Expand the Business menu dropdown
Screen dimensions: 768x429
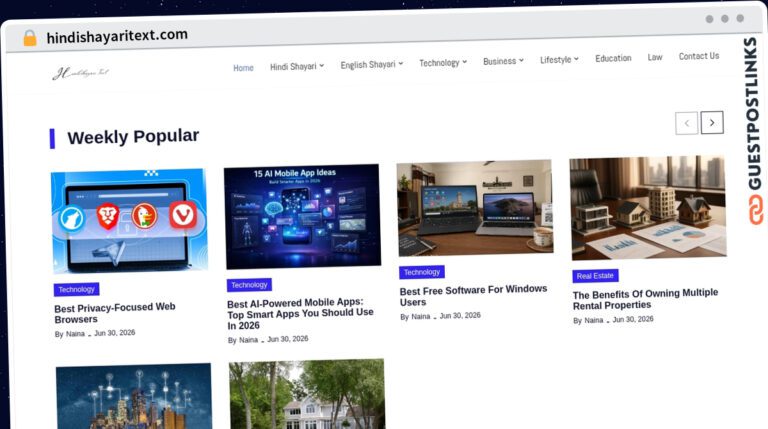503,61
